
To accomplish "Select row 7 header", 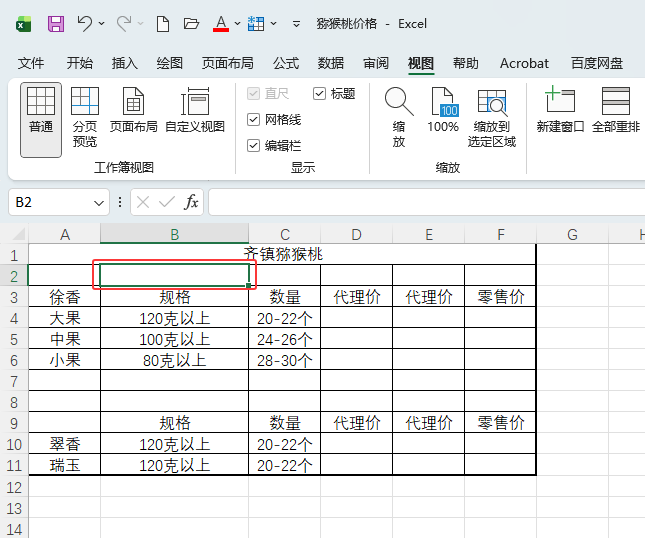I will [x=14, y=381].
